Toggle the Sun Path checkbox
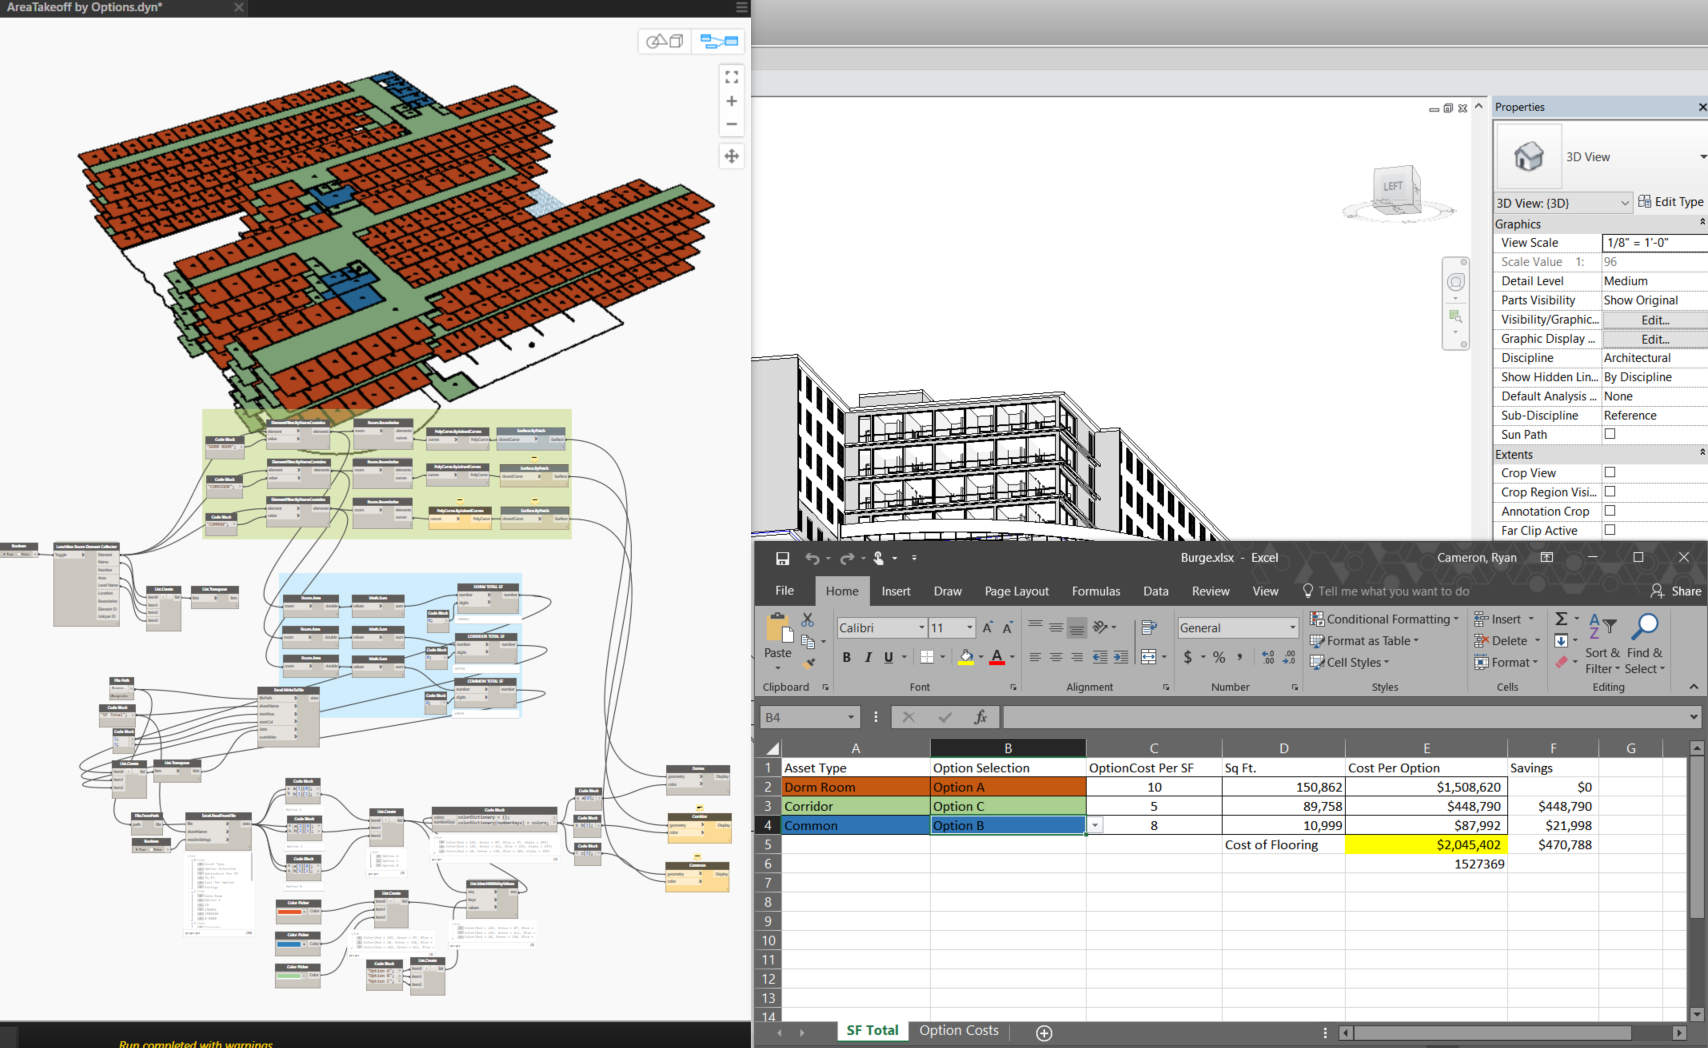Viewport: 1708px width, 1048px height. (x=1610, y=434)
